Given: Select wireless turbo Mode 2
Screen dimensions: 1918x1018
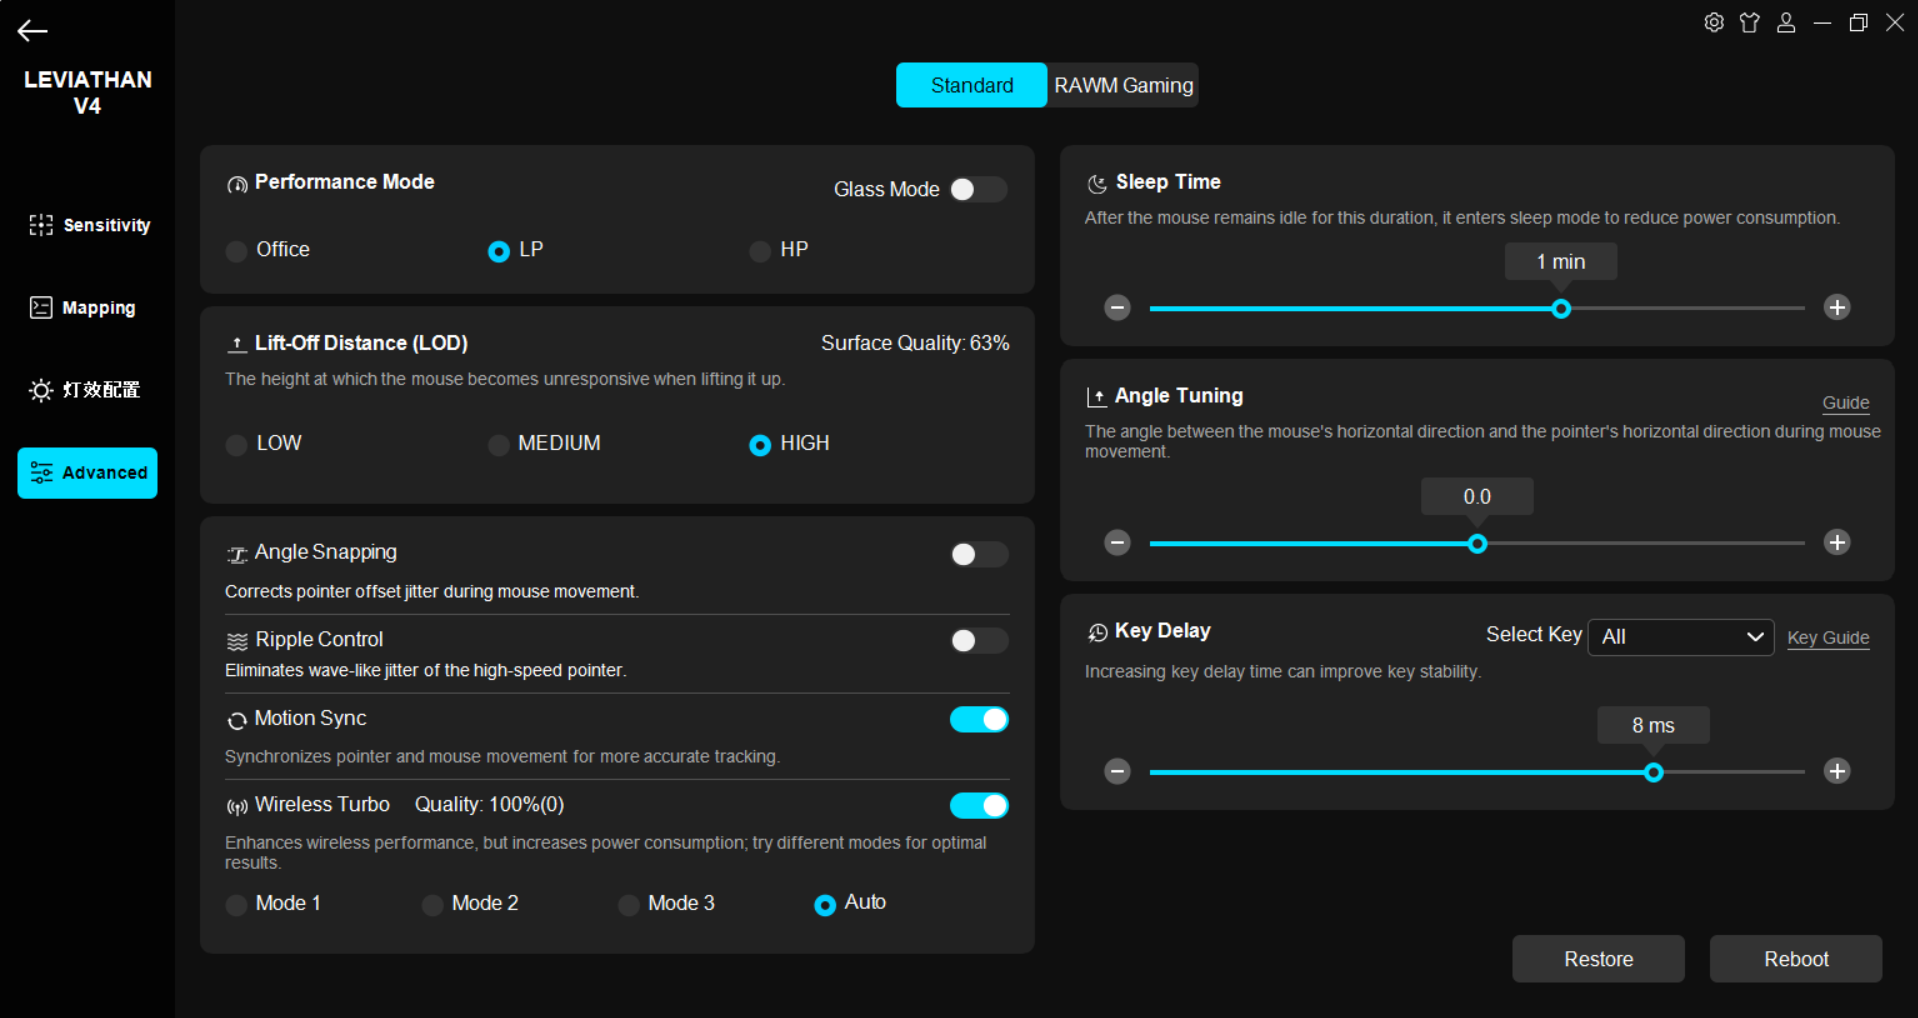Looking at the screenshot, I should point(433,905).
